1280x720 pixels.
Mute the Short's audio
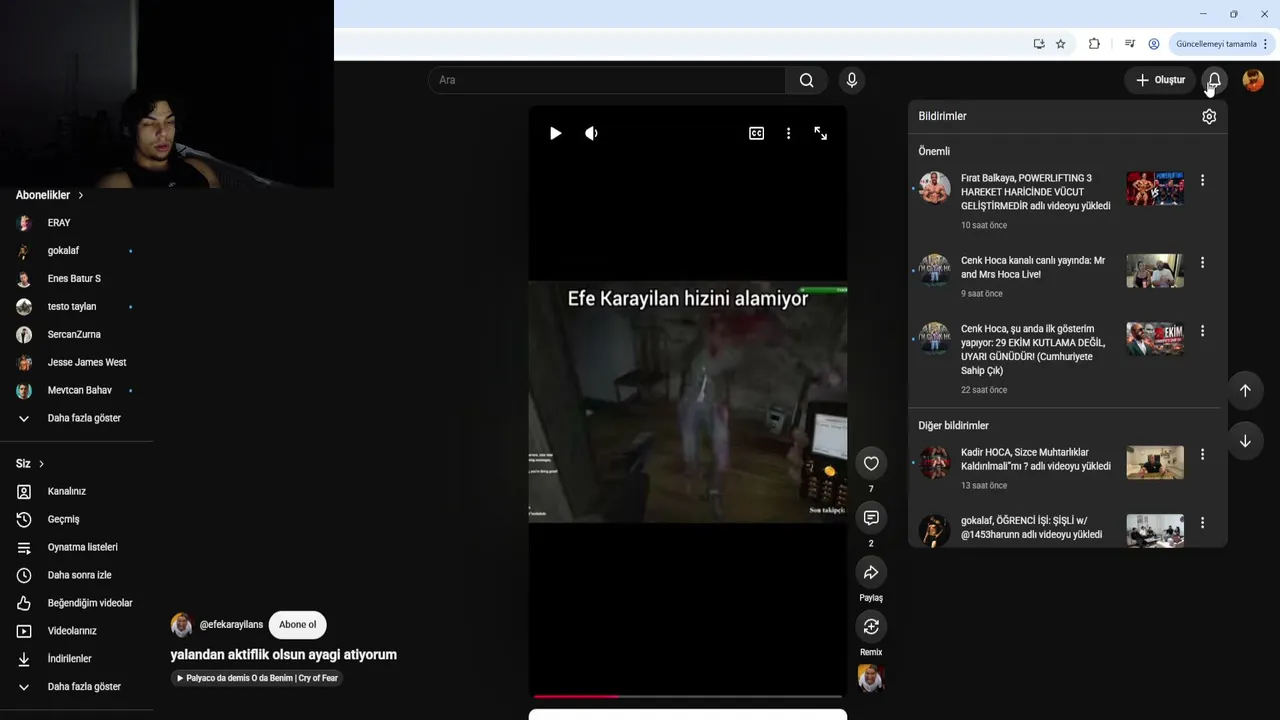(591, 133)
